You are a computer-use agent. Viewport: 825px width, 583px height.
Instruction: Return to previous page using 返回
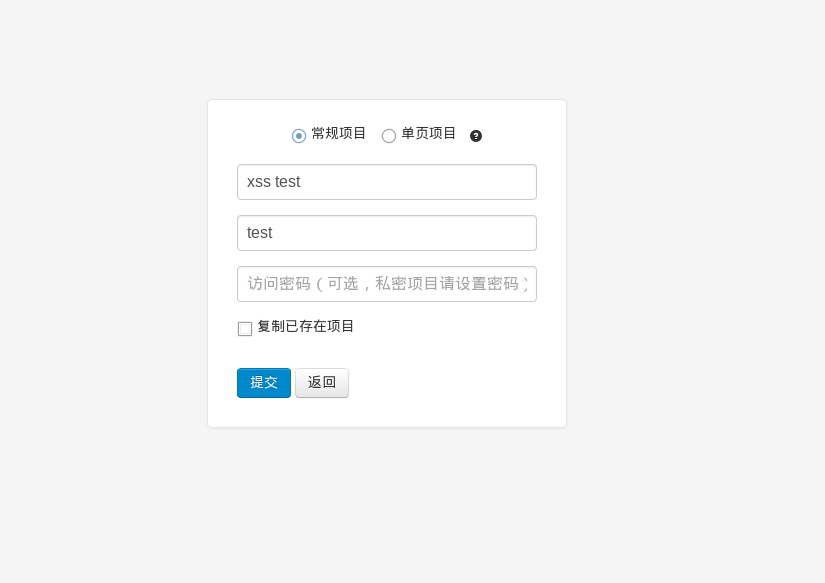(x=321, y=383)
